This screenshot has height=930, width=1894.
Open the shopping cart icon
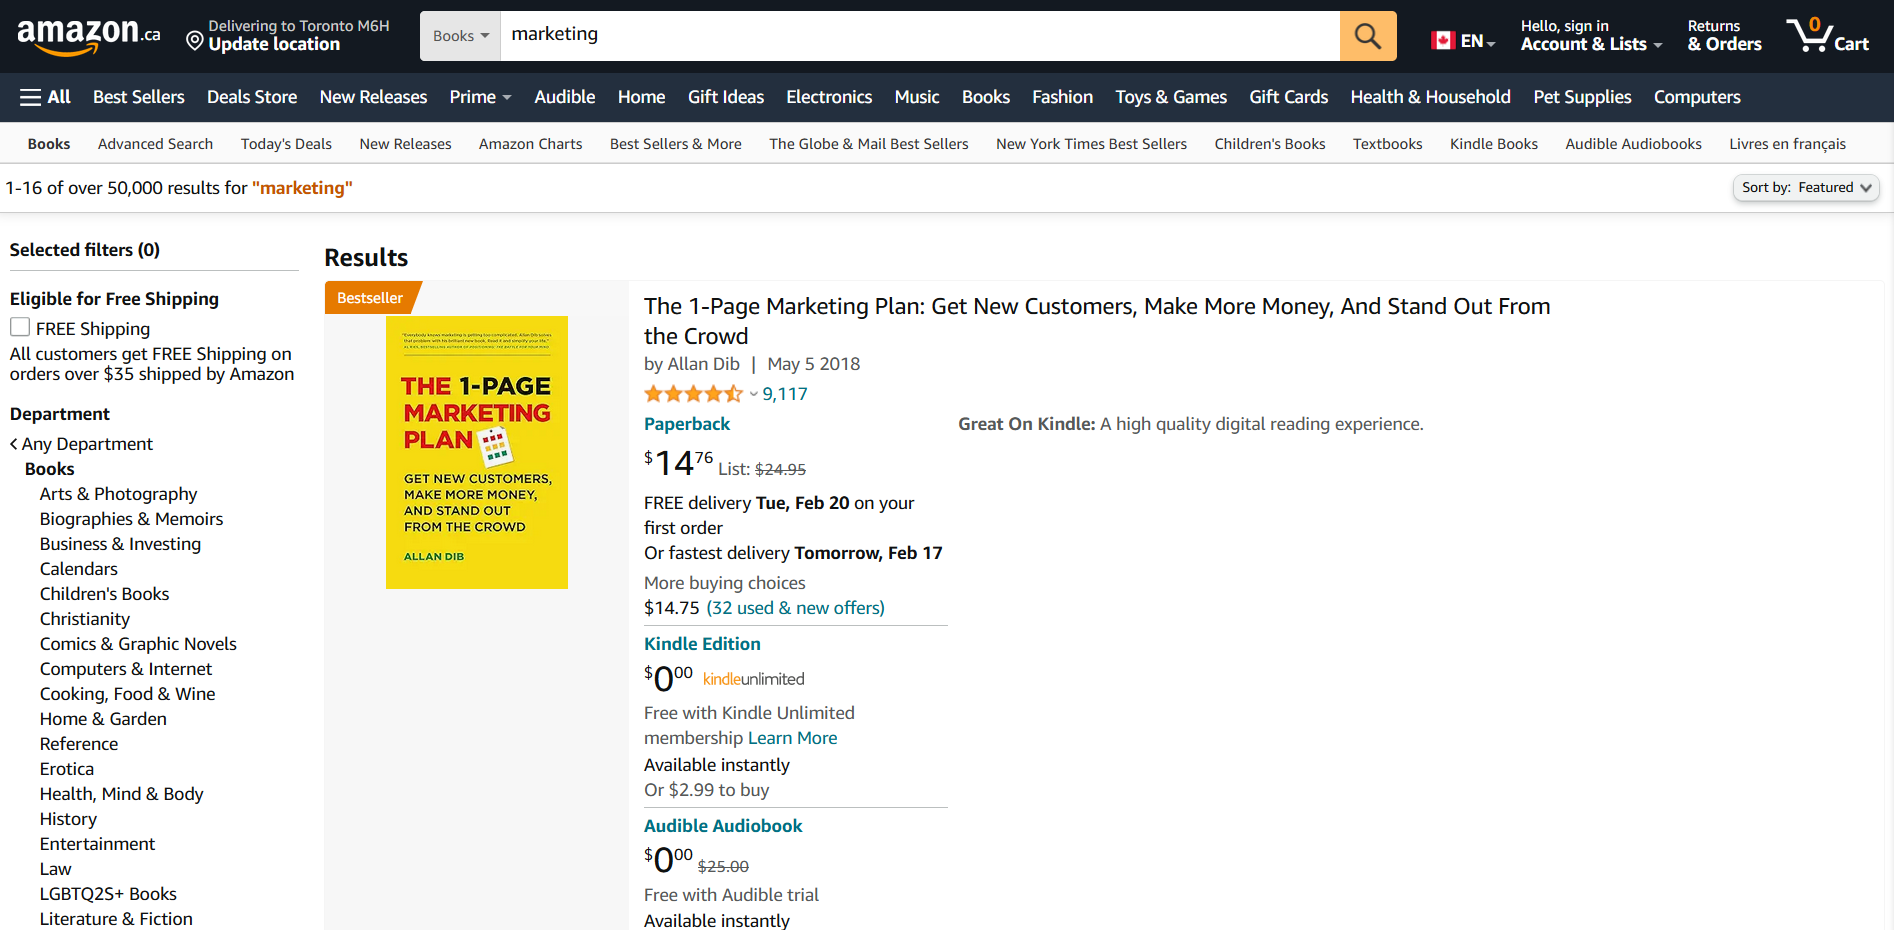tap(1827, 36)
